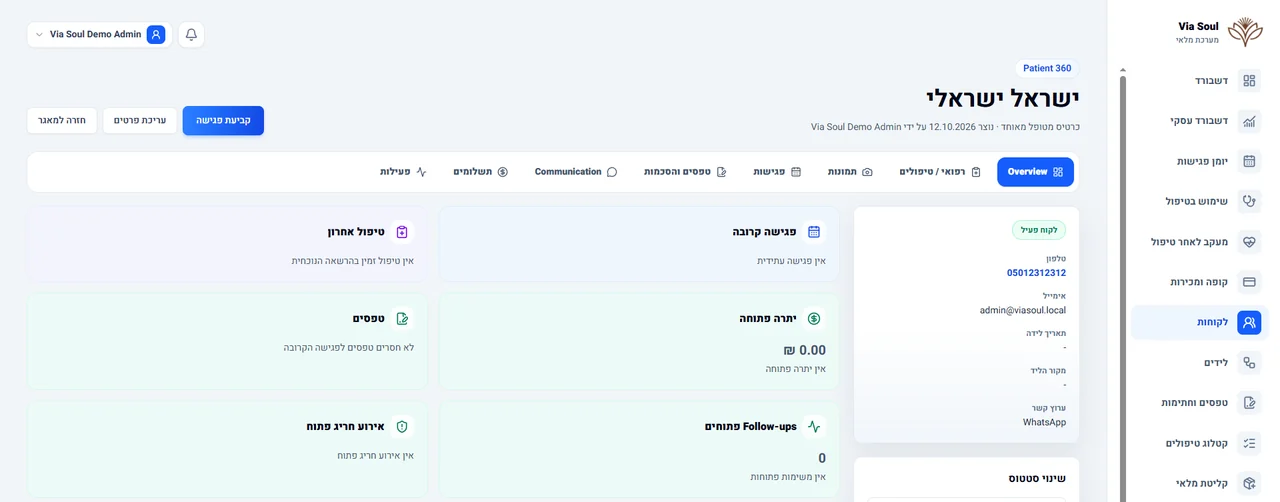
Task: Click the clipboard icon on טיפול אחרון card
Action: [402, 232]
